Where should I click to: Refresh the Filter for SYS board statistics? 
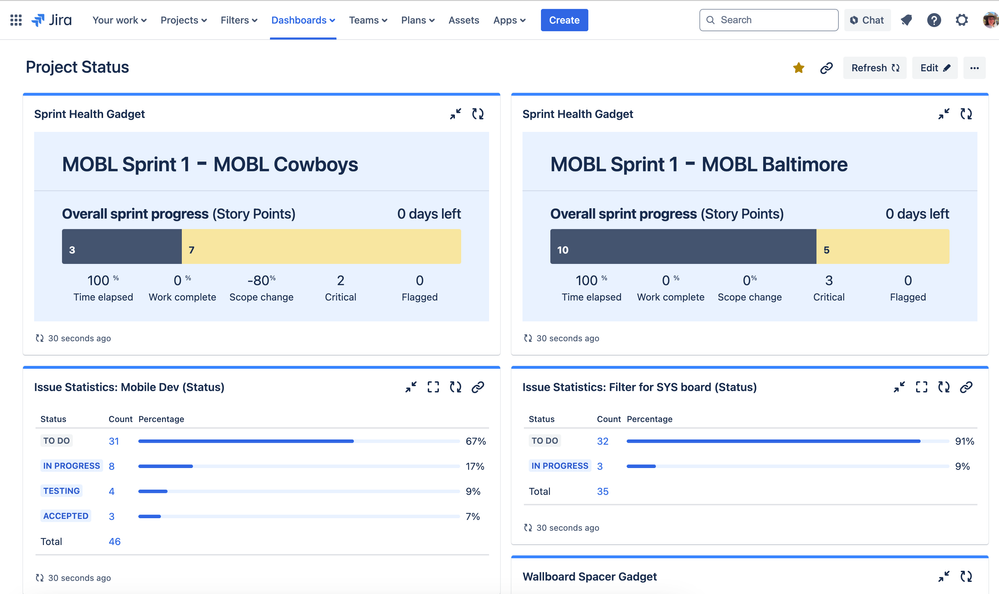(943, 387)
